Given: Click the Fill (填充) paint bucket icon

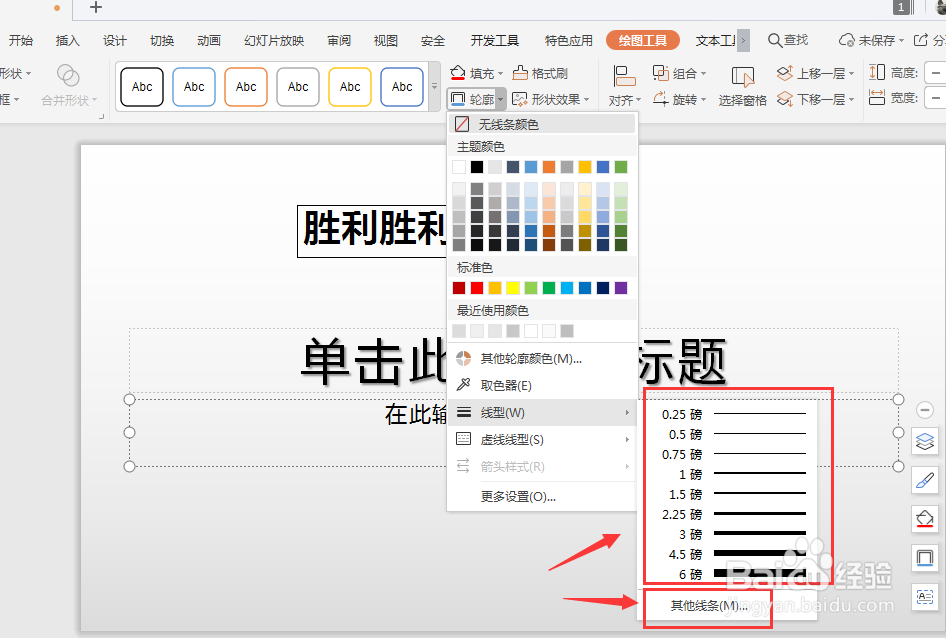Looking at the screenshot, I should 458,73.
